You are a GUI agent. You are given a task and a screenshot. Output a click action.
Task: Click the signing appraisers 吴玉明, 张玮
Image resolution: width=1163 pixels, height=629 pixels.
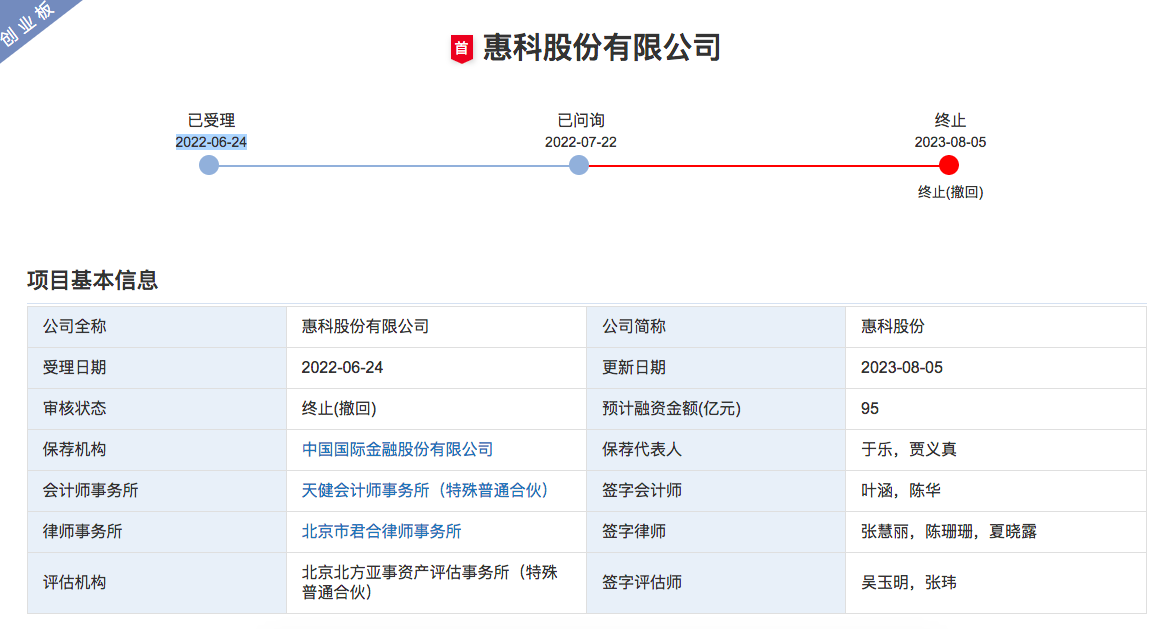coord(909,582)
